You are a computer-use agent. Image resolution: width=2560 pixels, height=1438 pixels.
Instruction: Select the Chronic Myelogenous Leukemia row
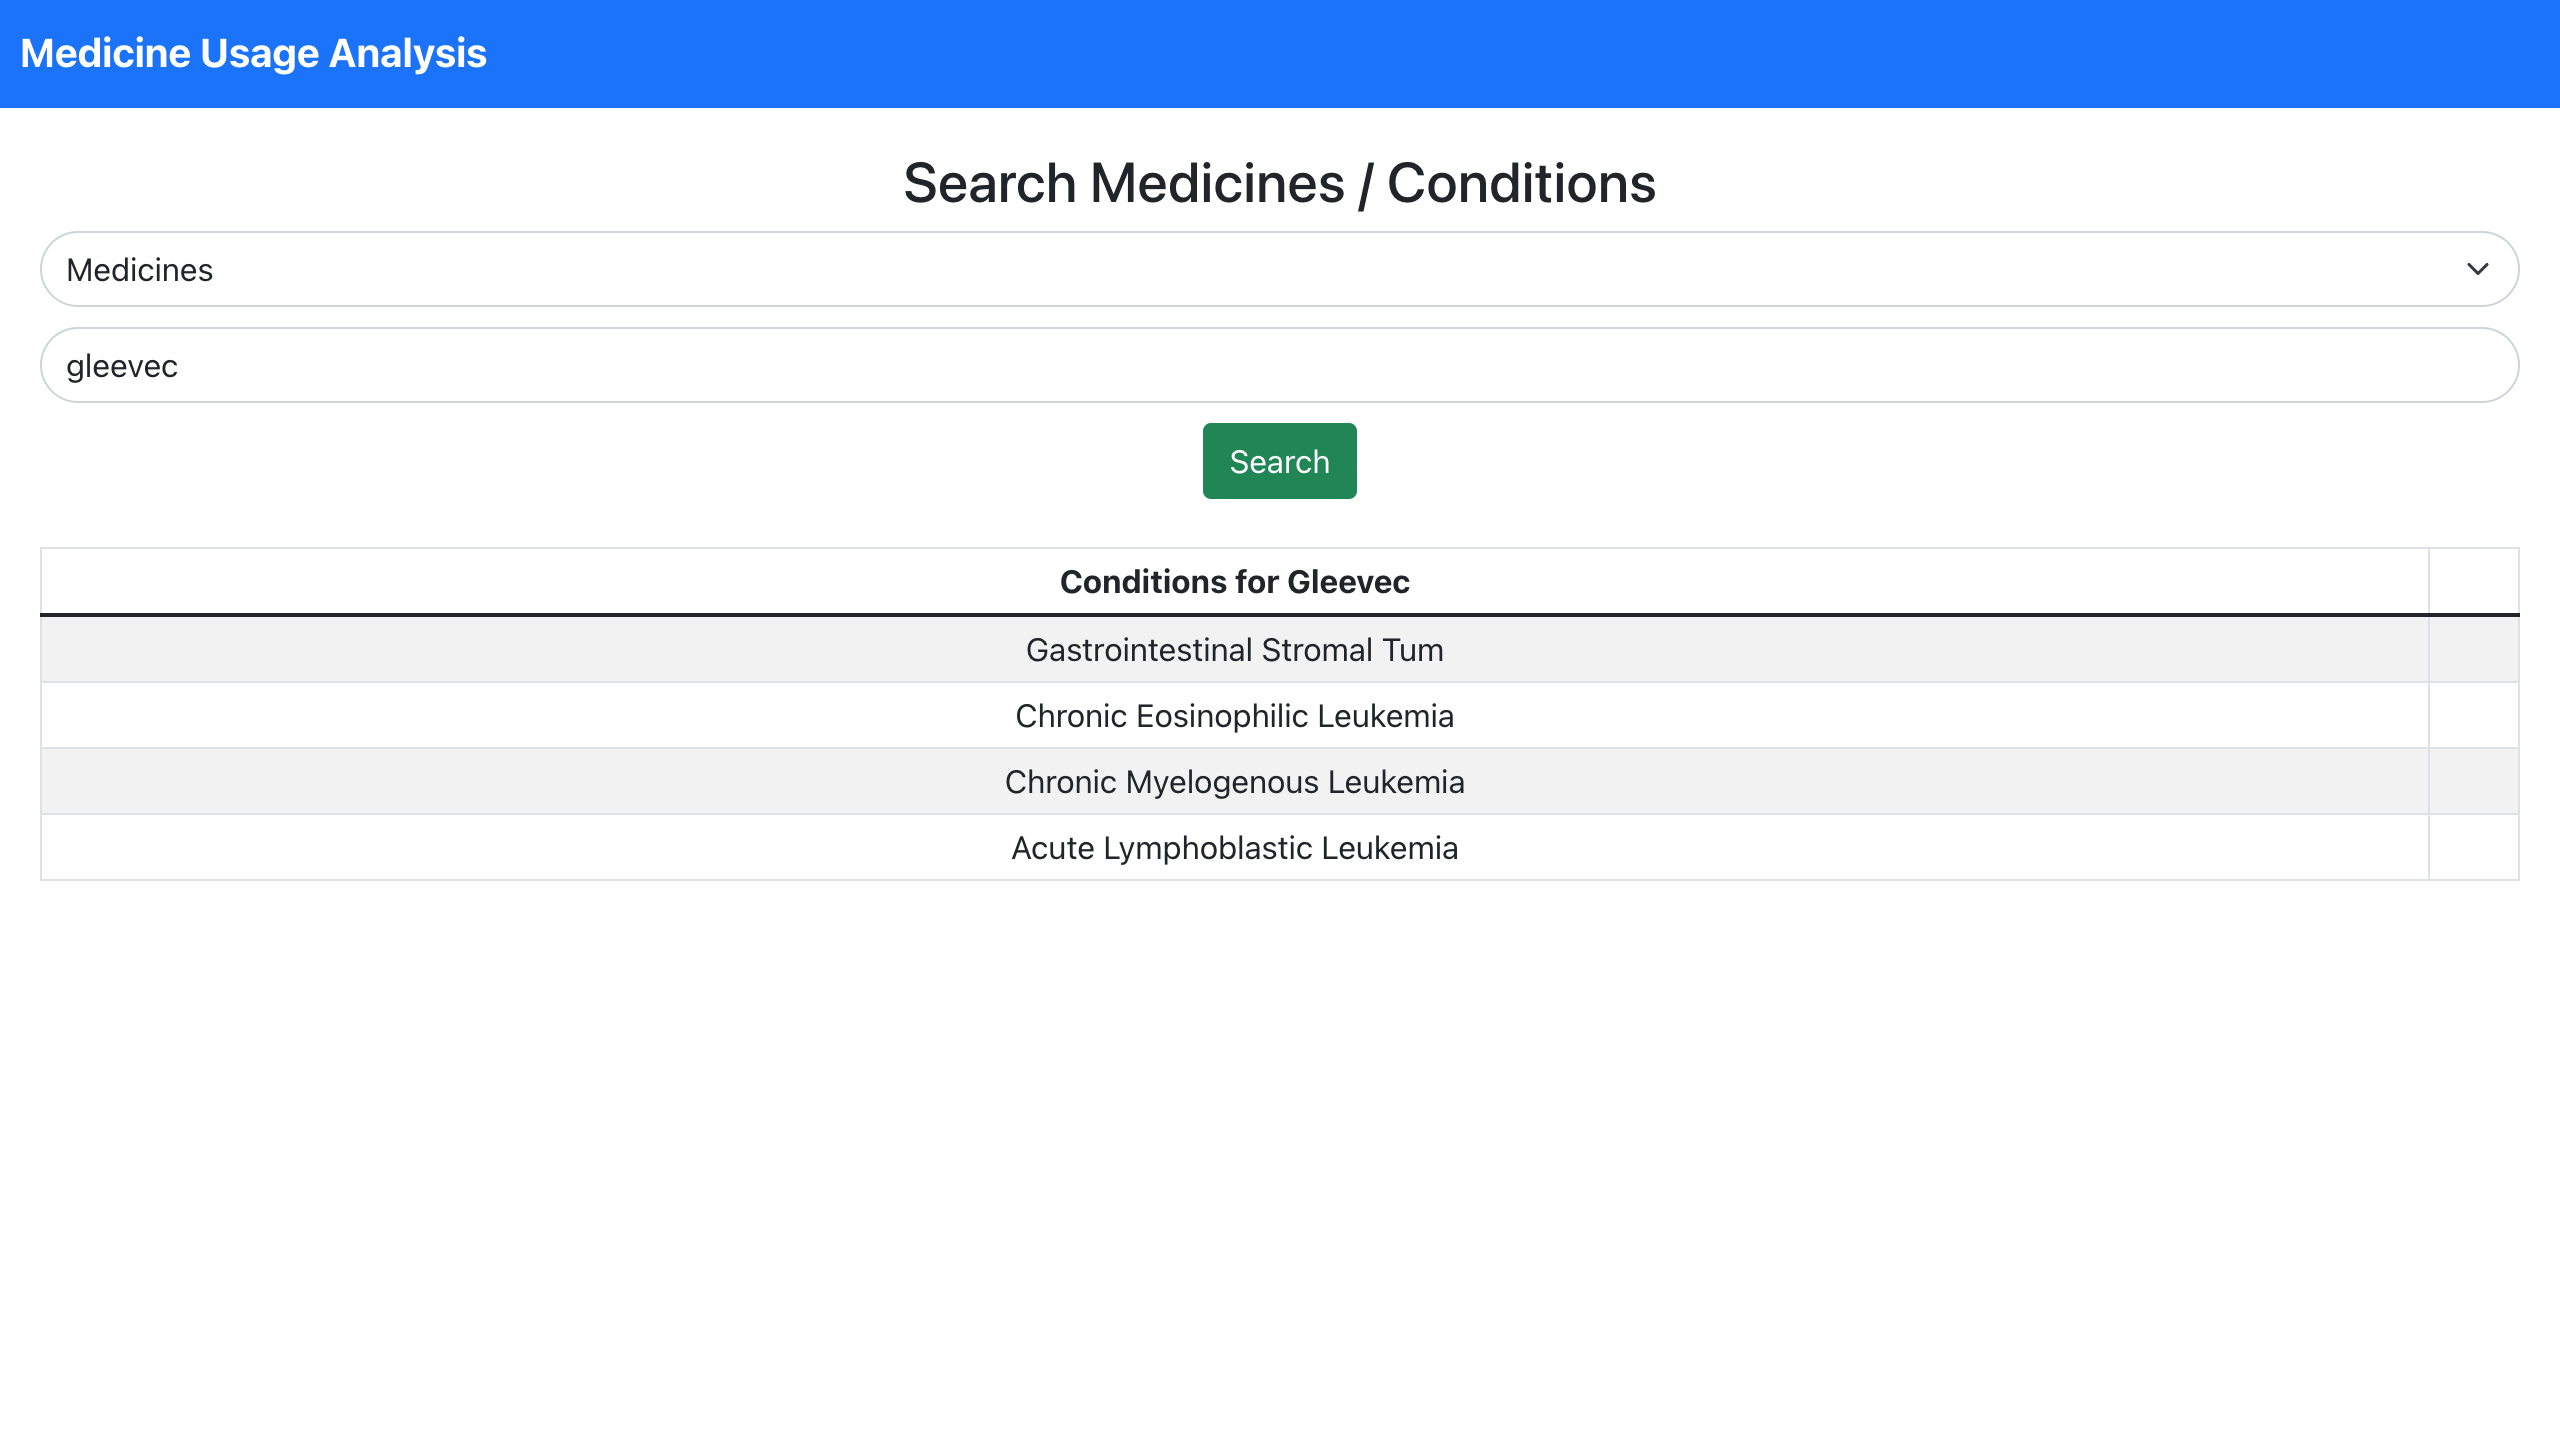click(x=1234, y=782)
